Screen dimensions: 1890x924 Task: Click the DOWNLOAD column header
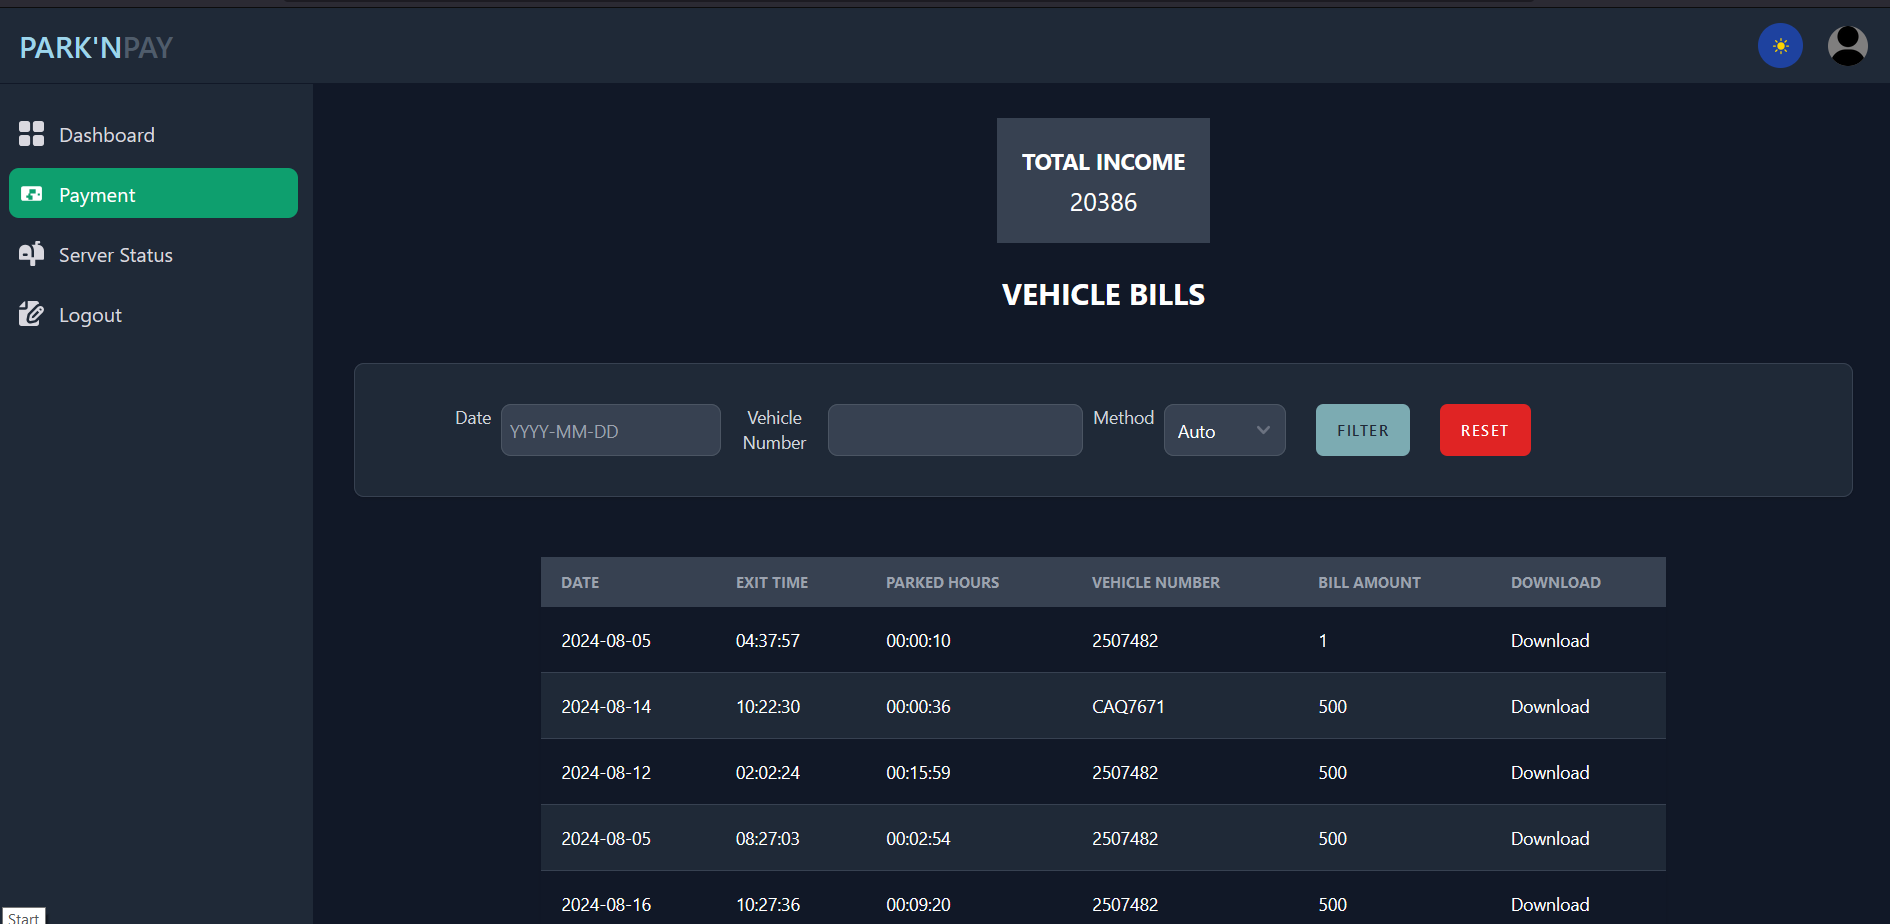point(1555,582)
